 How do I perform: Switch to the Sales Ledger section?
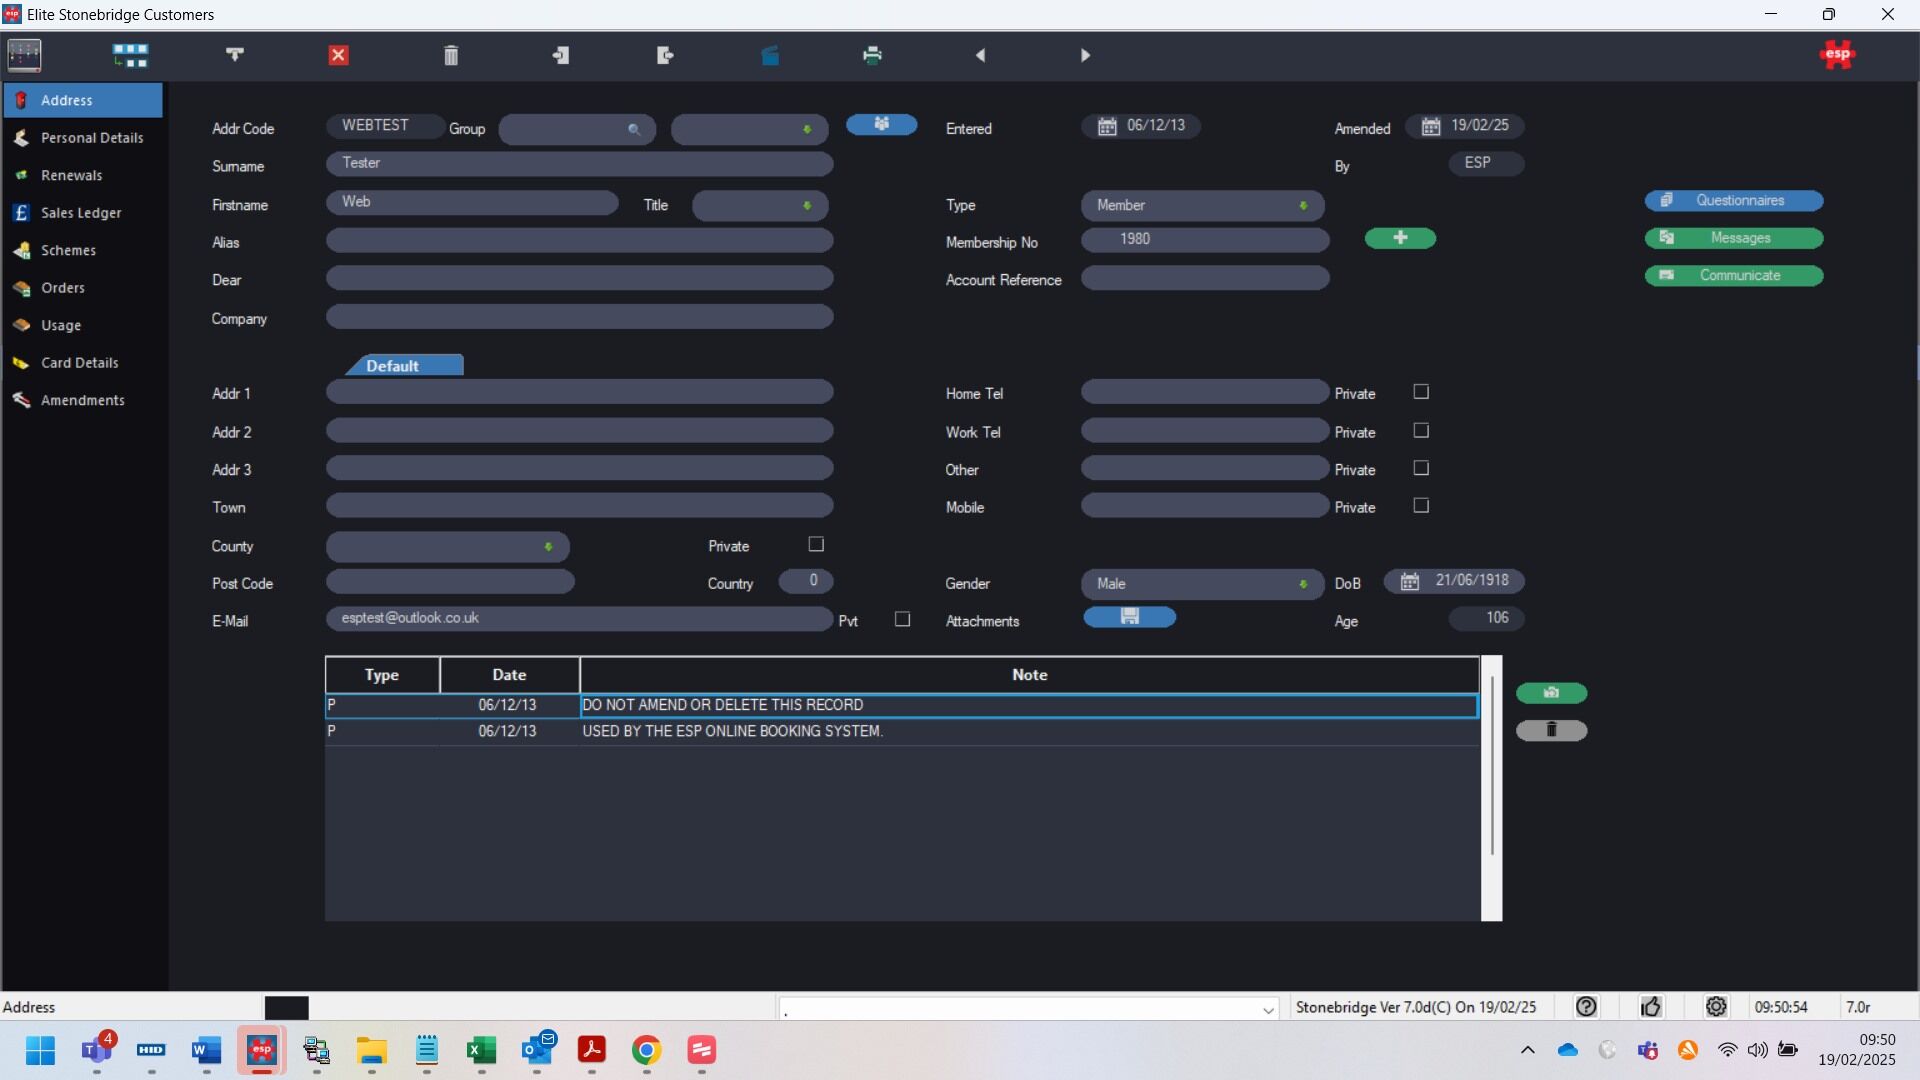81,213
